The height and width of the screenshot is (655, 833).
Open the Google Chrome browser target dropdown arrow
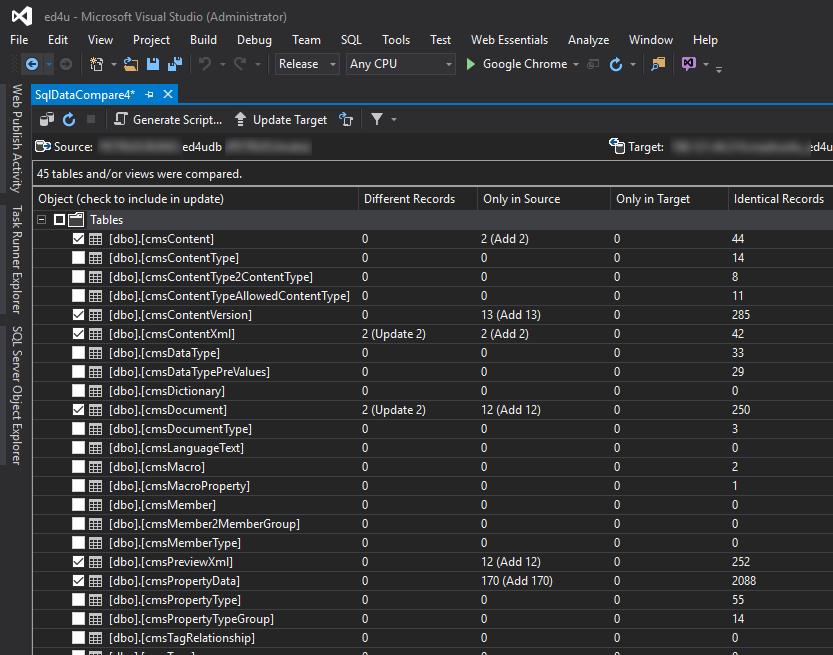576,64
